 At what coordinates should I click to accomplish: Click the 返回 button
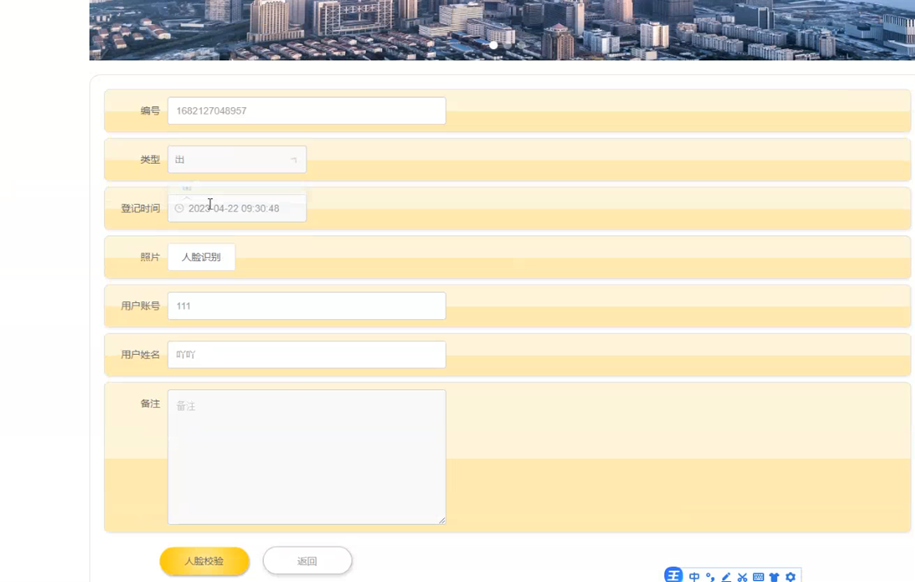coord(308,561)
